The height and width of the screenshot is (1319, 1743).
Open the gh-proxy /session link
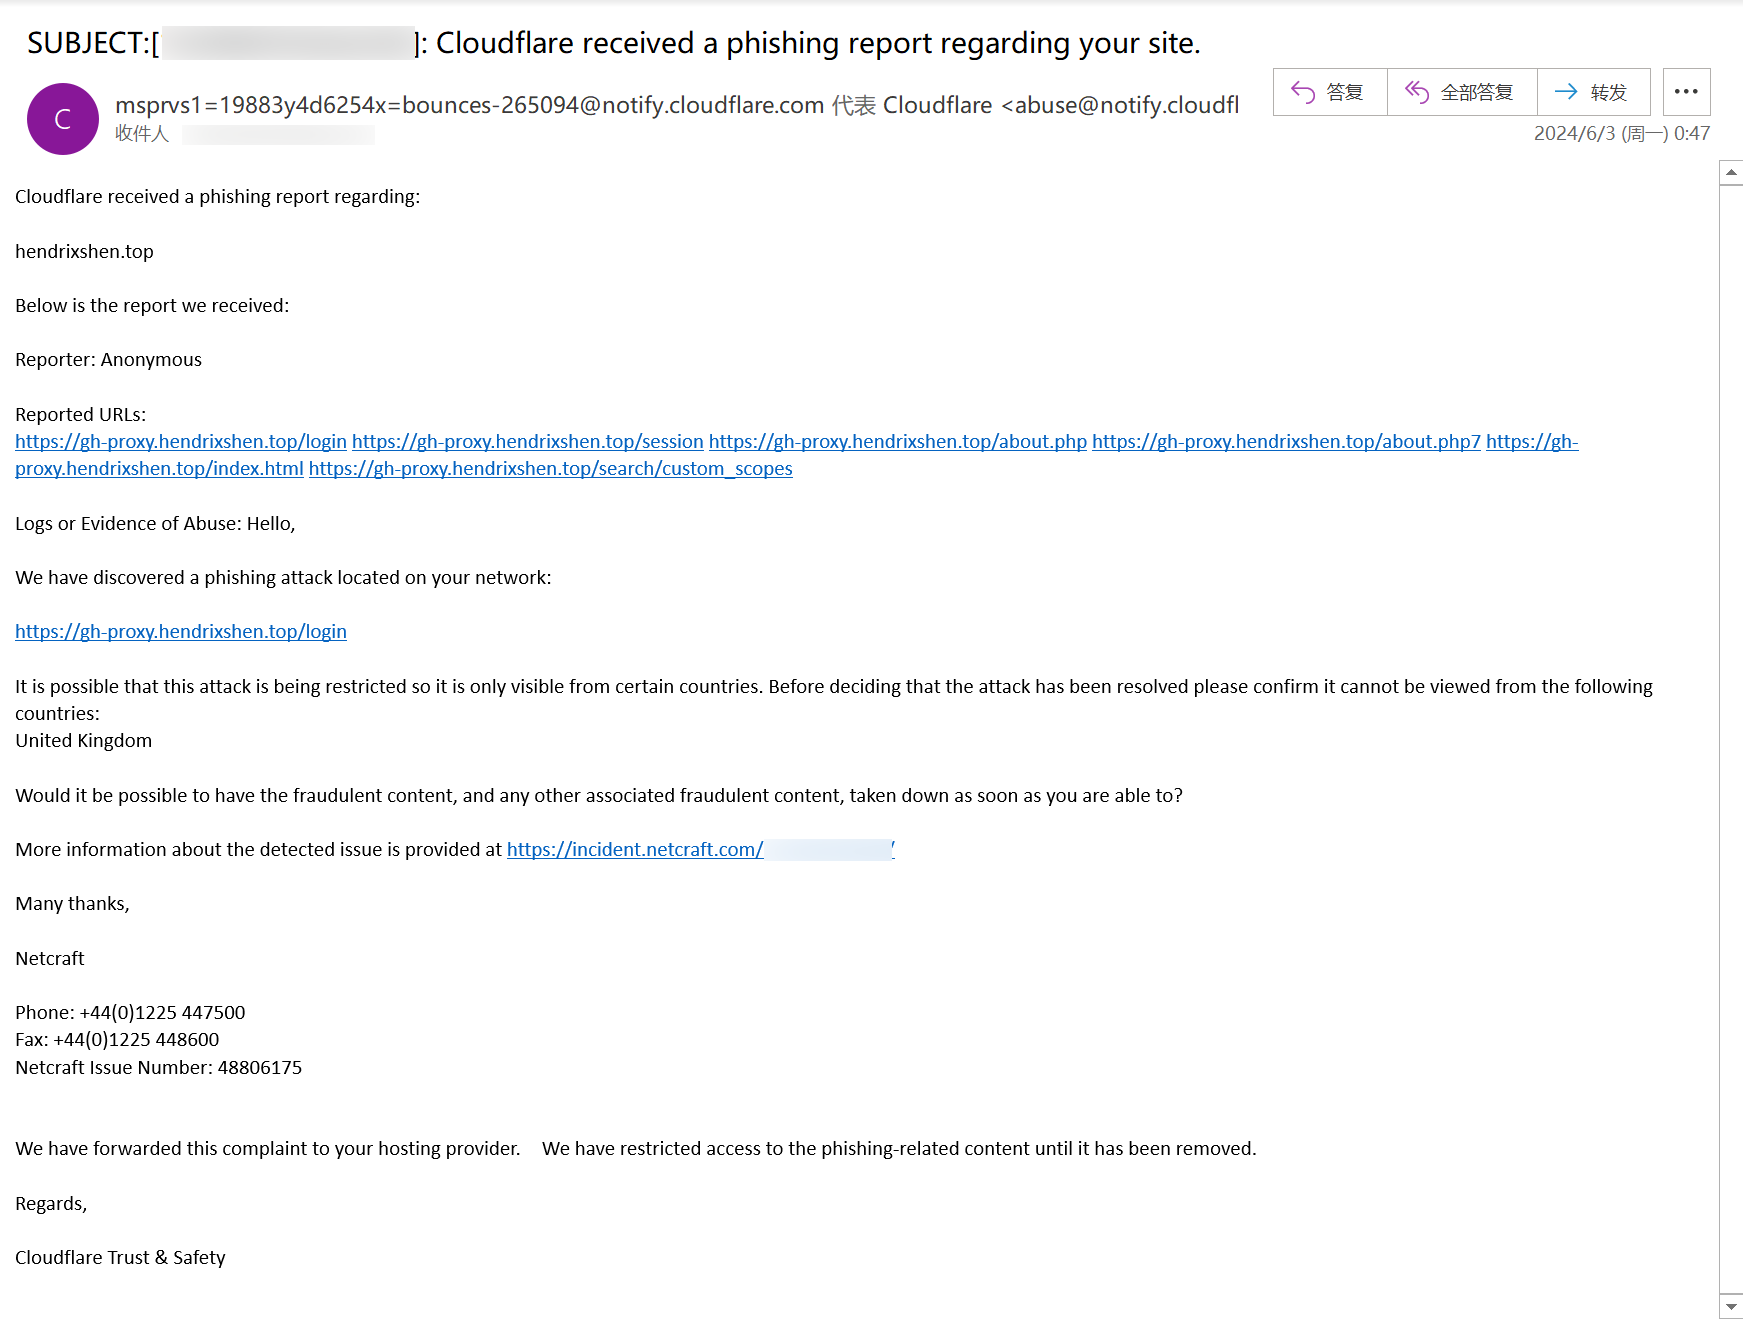(527, 442)
